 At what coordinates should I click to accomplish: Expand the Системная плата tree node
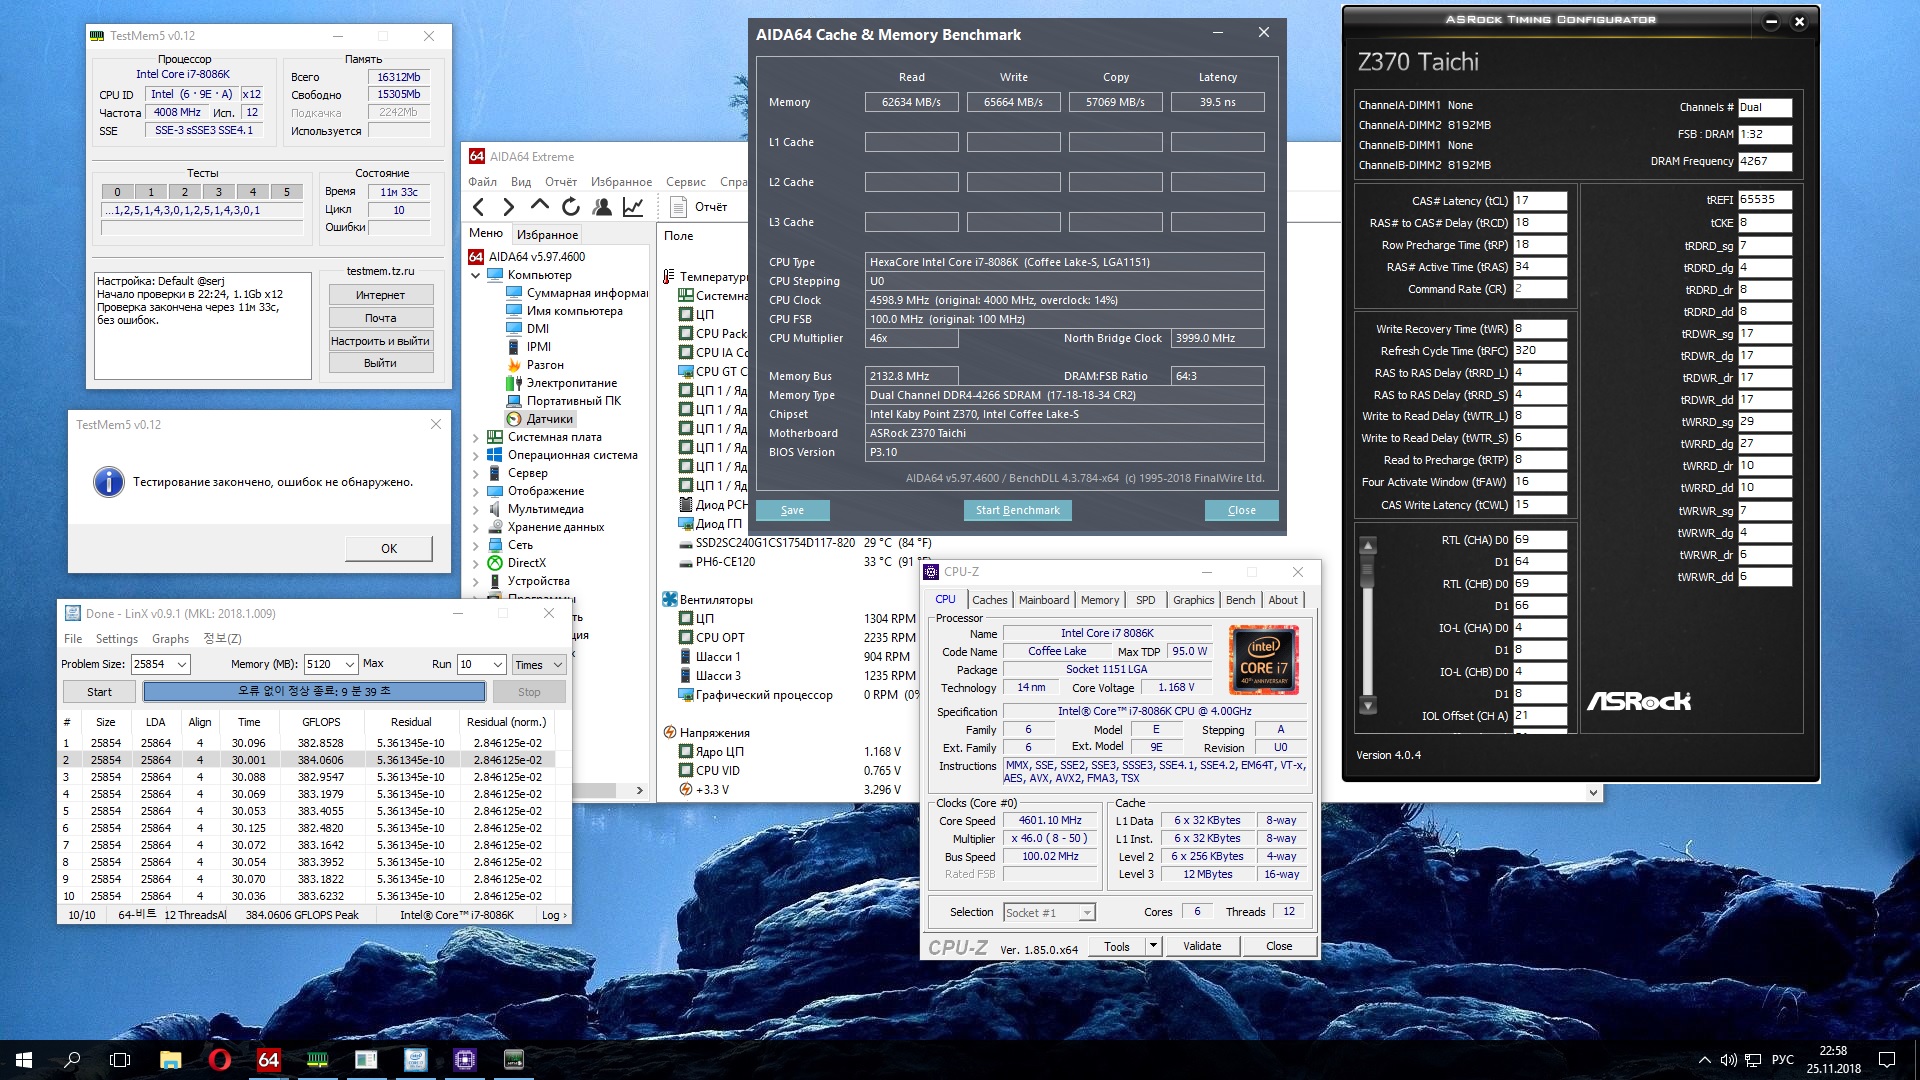click(x=476, y=437)
